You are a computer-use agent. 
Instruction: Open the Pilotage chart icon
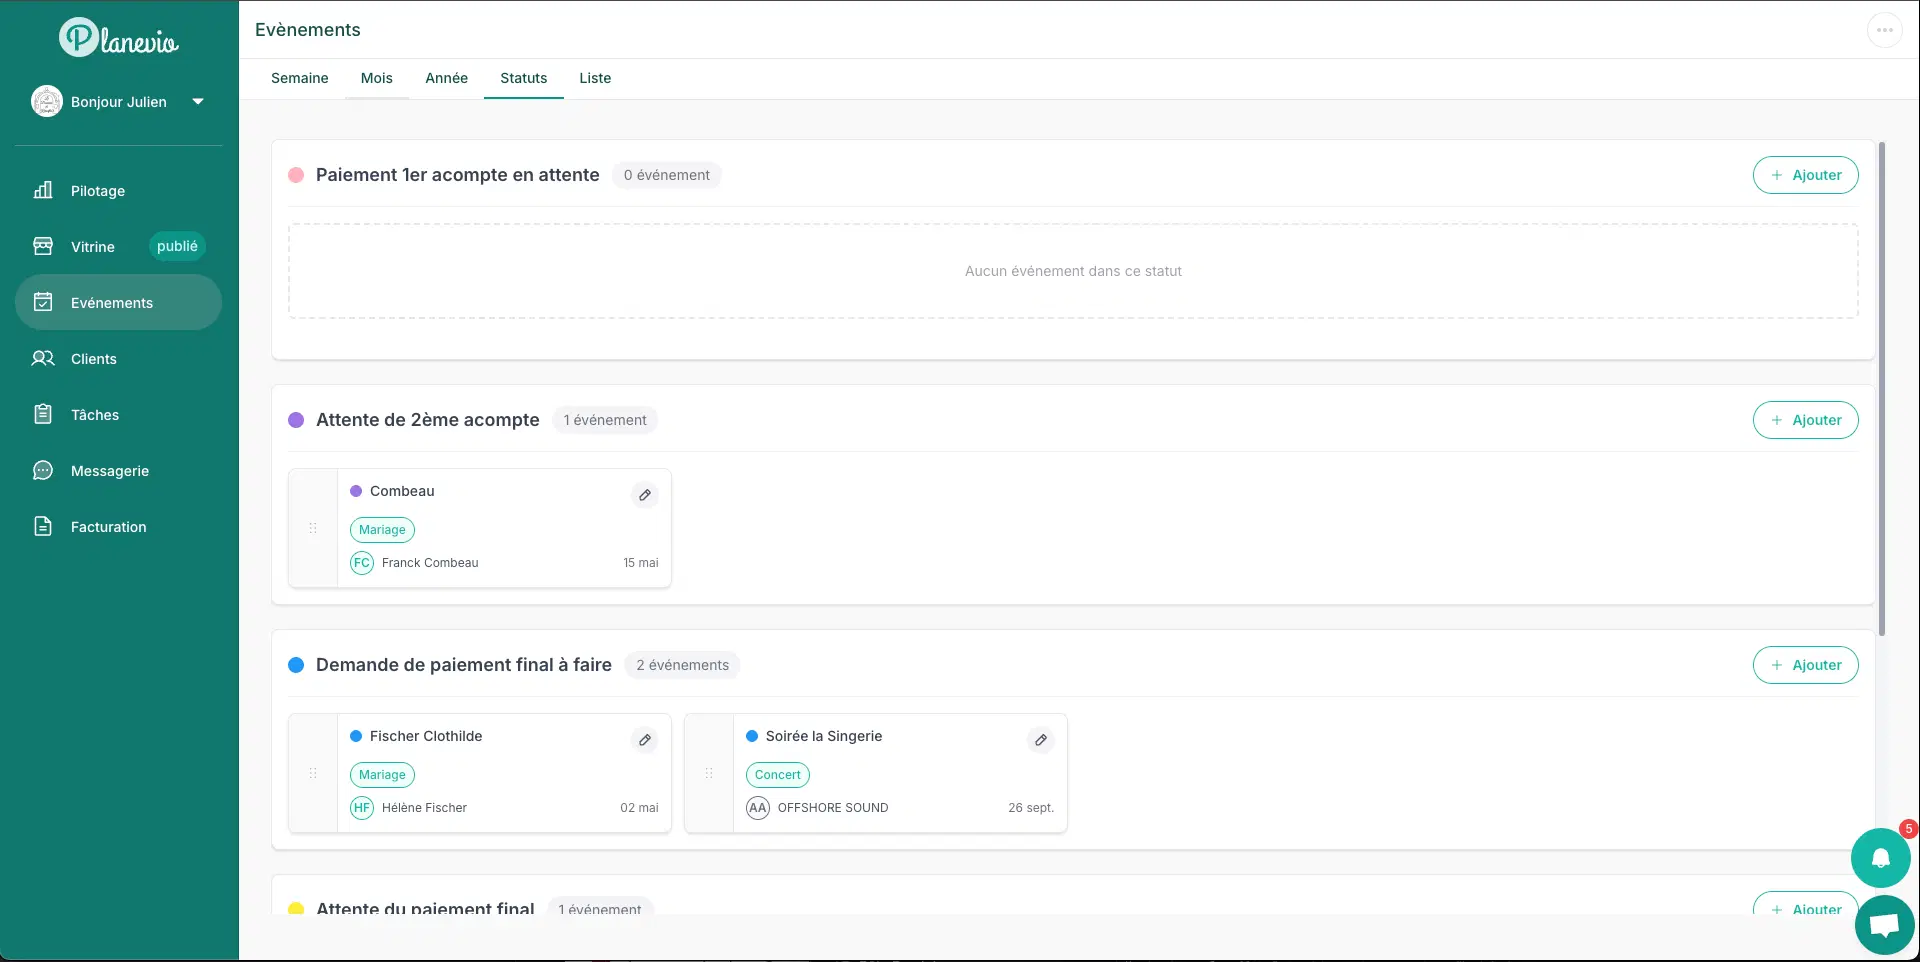[43, 190]
